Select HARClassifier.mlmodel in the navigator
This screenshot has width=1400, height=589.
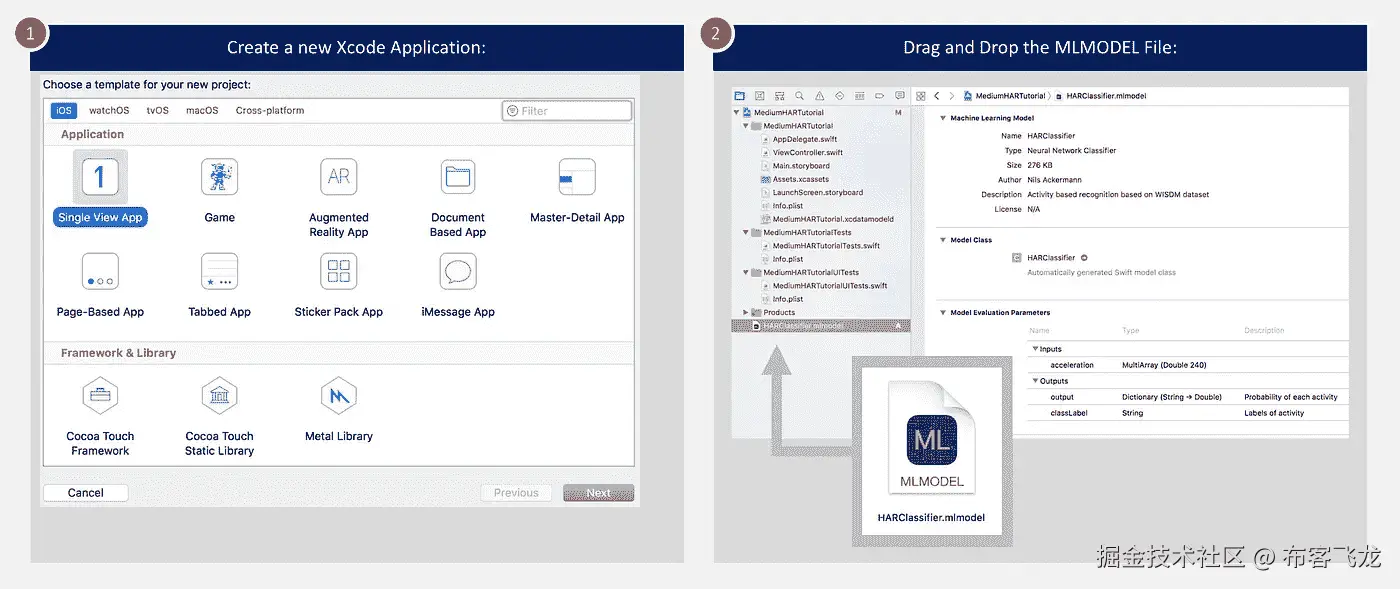coord(820,325)
